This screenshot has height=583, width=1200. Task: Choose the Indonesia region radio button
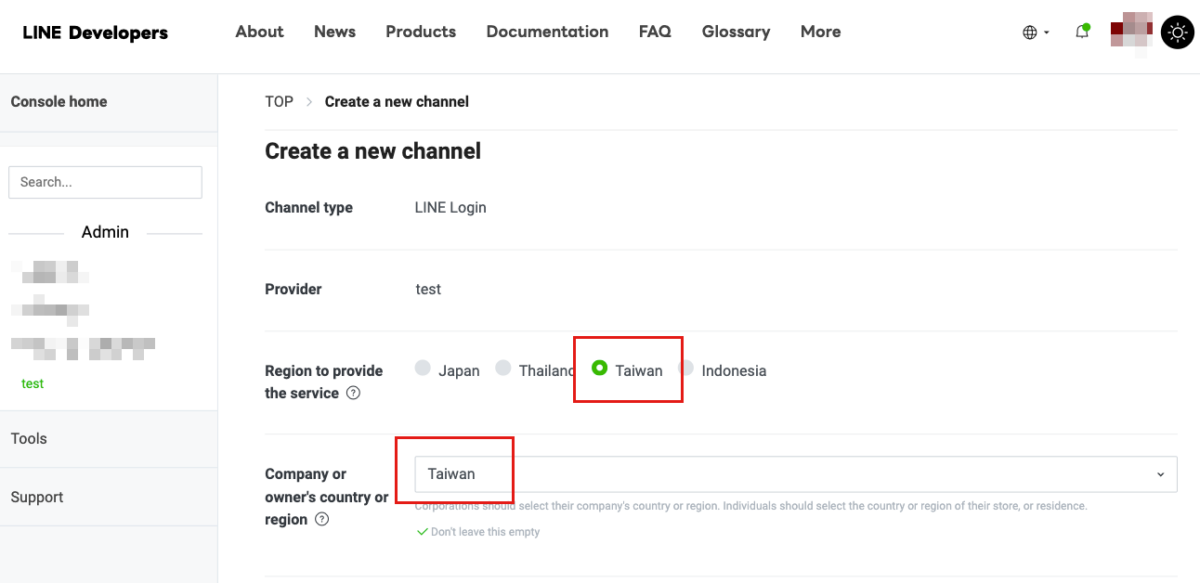686,369
